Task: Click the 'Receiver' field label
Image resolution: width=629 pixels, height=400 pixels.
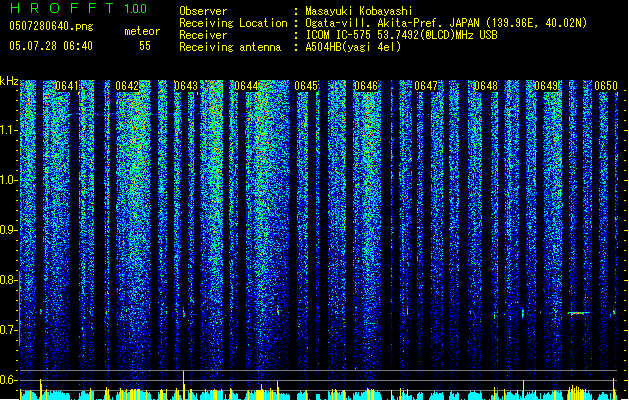Action: point(203,35)
